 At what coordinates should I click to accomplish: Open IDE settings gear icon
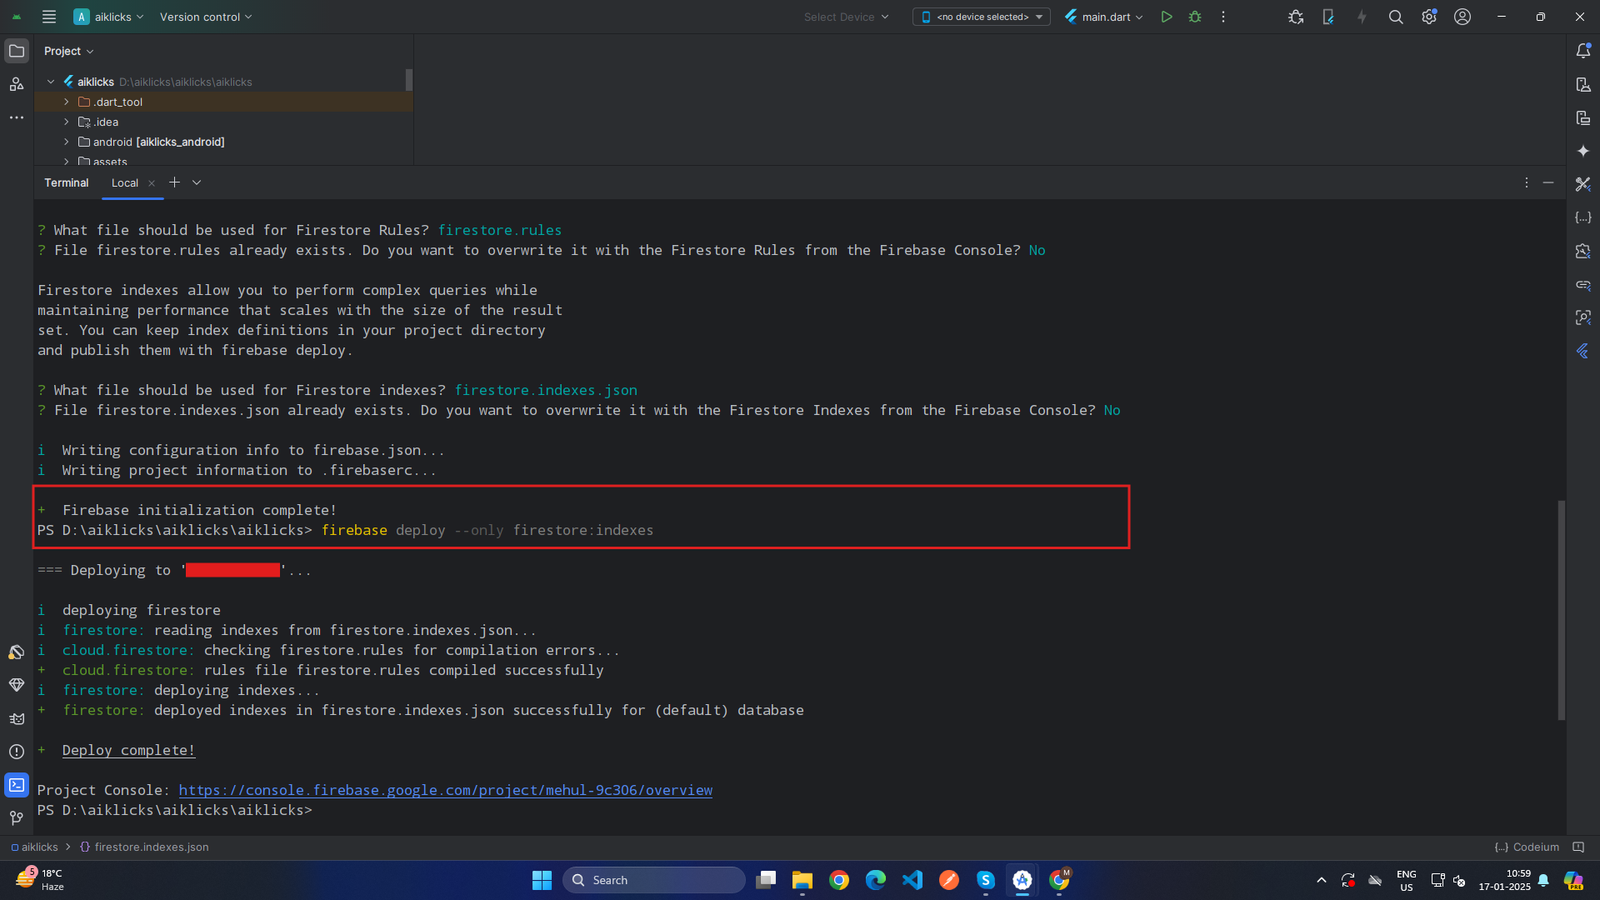[x=1429, y=17]
